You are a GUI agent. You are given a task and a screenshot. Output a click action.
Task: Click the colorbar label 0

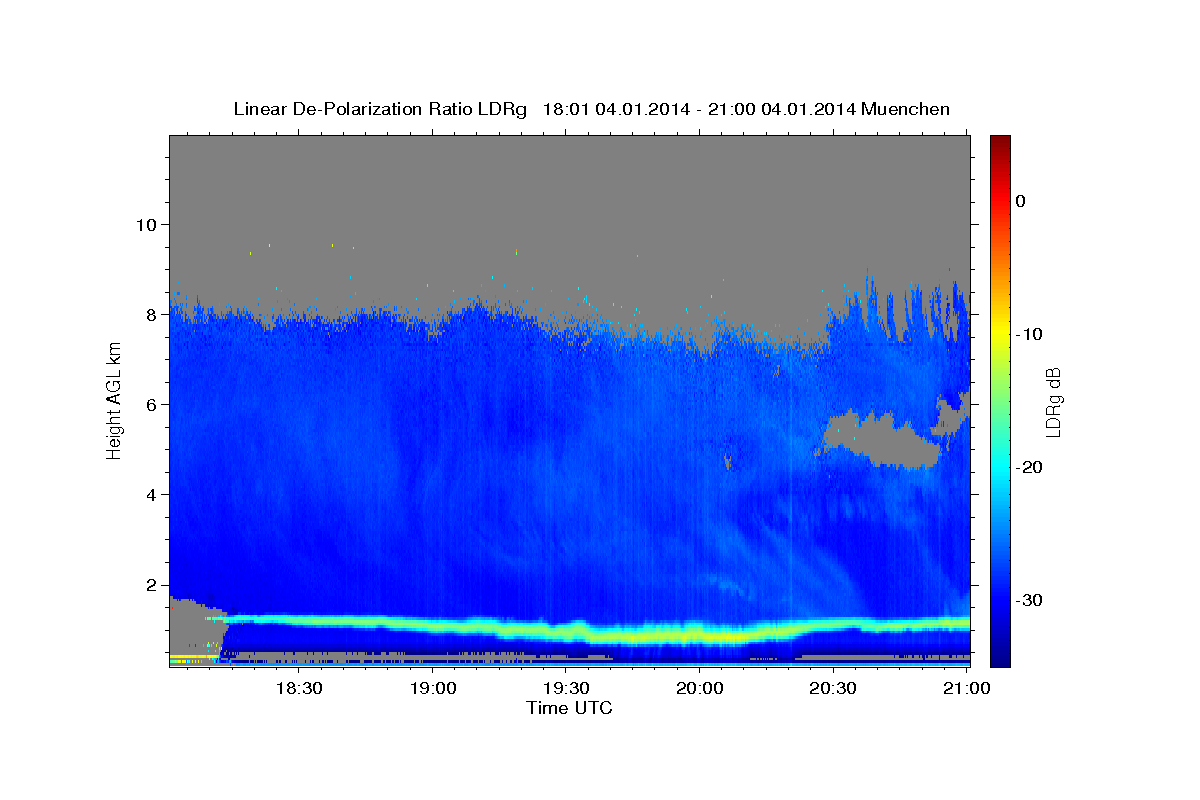[x=1021, y=201]
